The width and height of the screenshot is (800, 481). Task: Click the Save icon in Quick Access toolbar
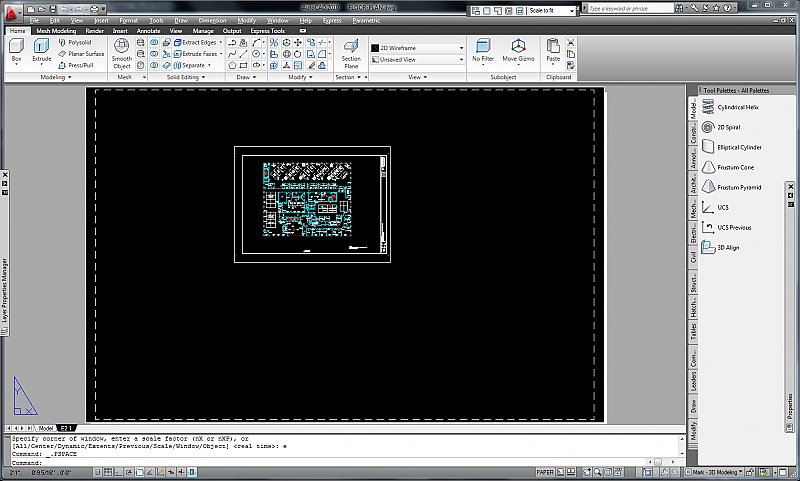pos(53,9)
